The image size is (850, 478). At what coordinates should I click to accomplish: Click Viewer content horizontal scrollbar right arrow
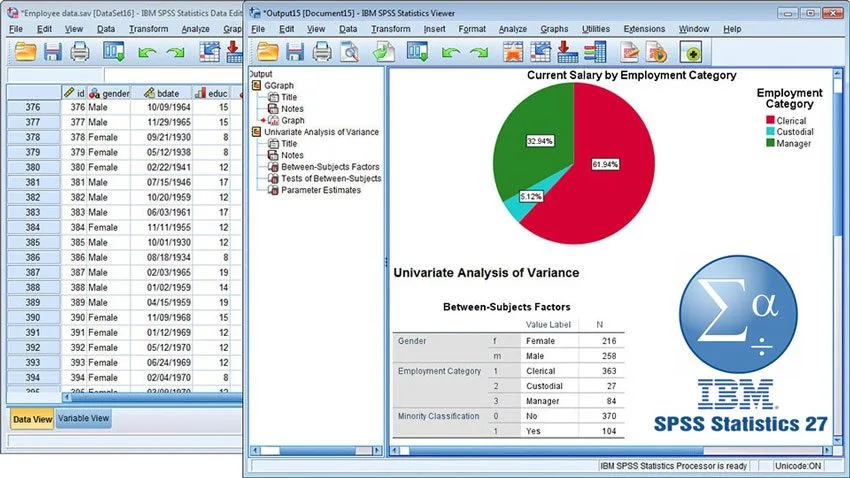click(x=827, y=450)
